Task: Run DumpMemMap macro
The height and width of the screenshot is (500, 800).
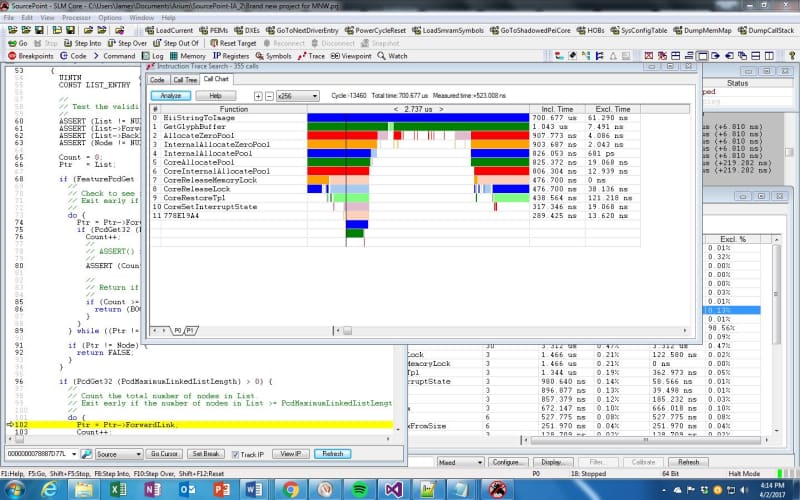Action: (x=702, y=30)
